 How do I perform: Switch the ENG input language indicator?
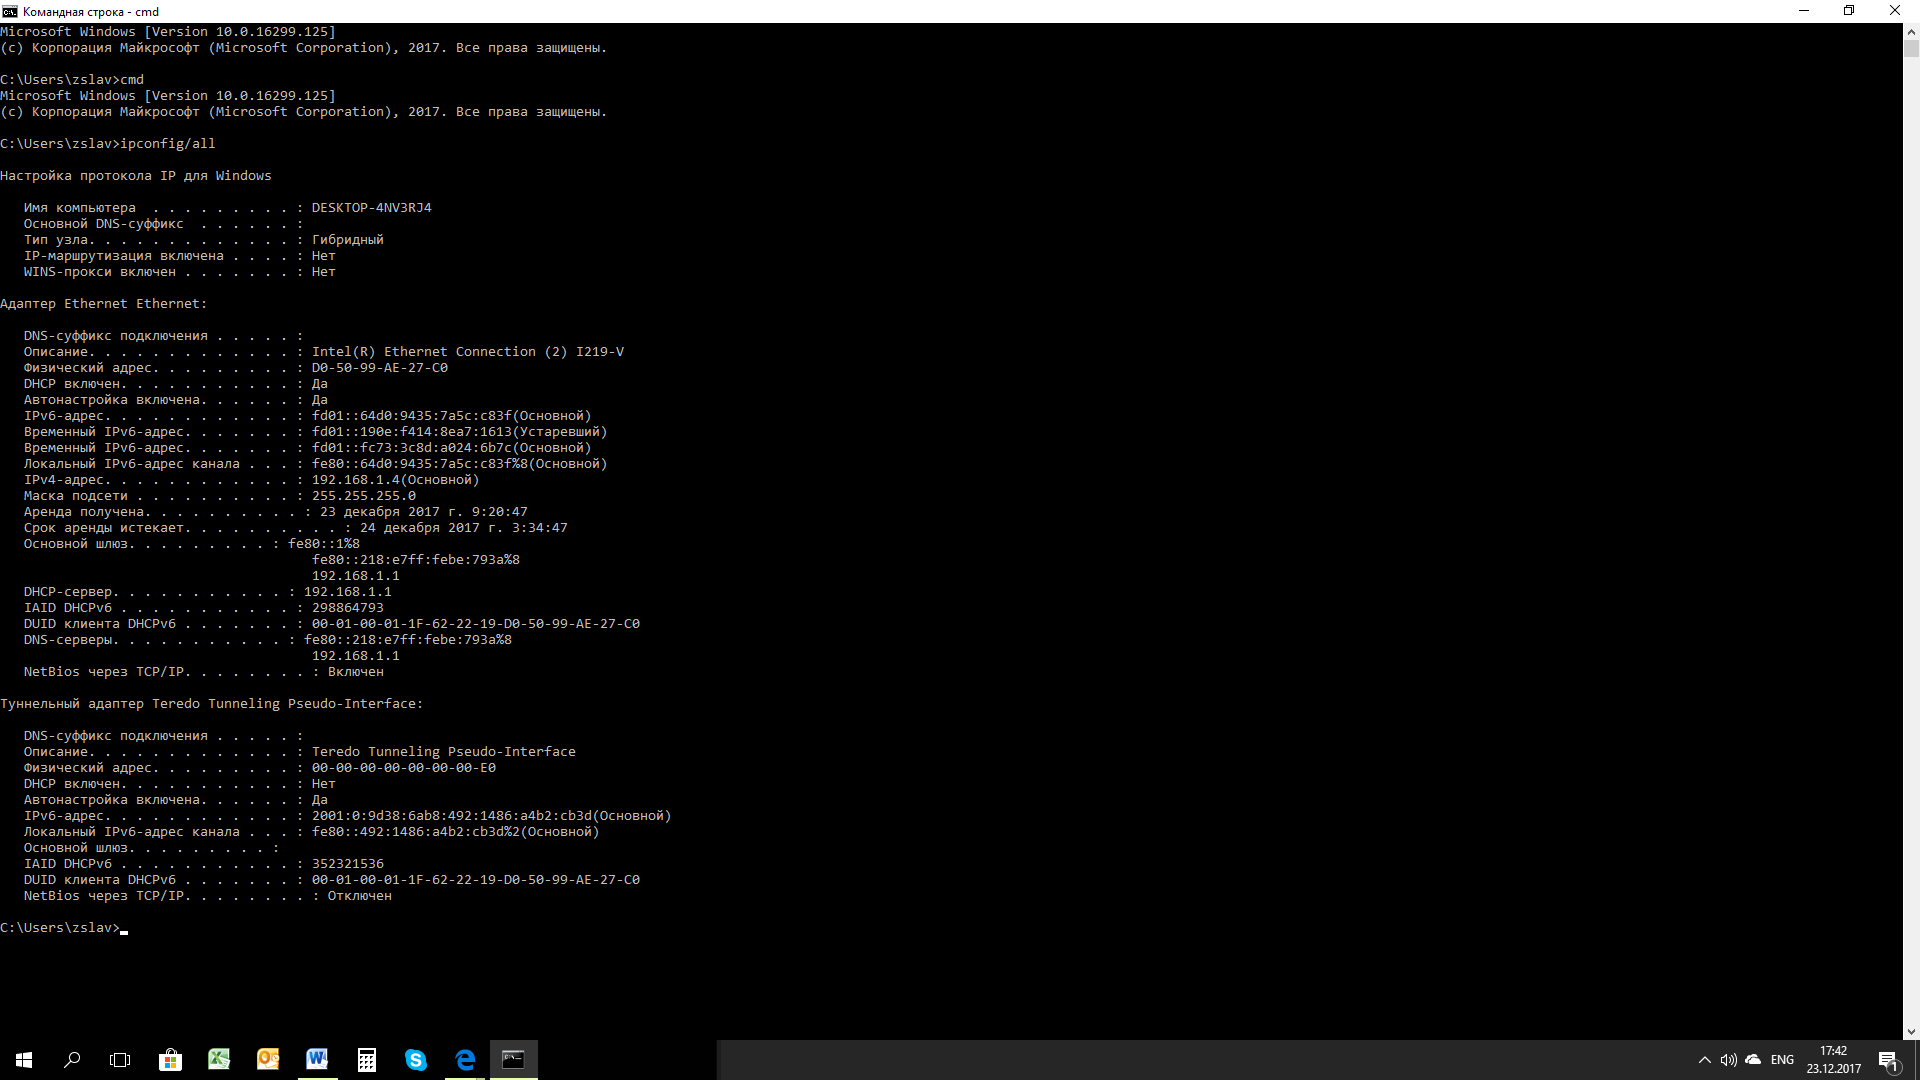click(x=1782, y=1060)
